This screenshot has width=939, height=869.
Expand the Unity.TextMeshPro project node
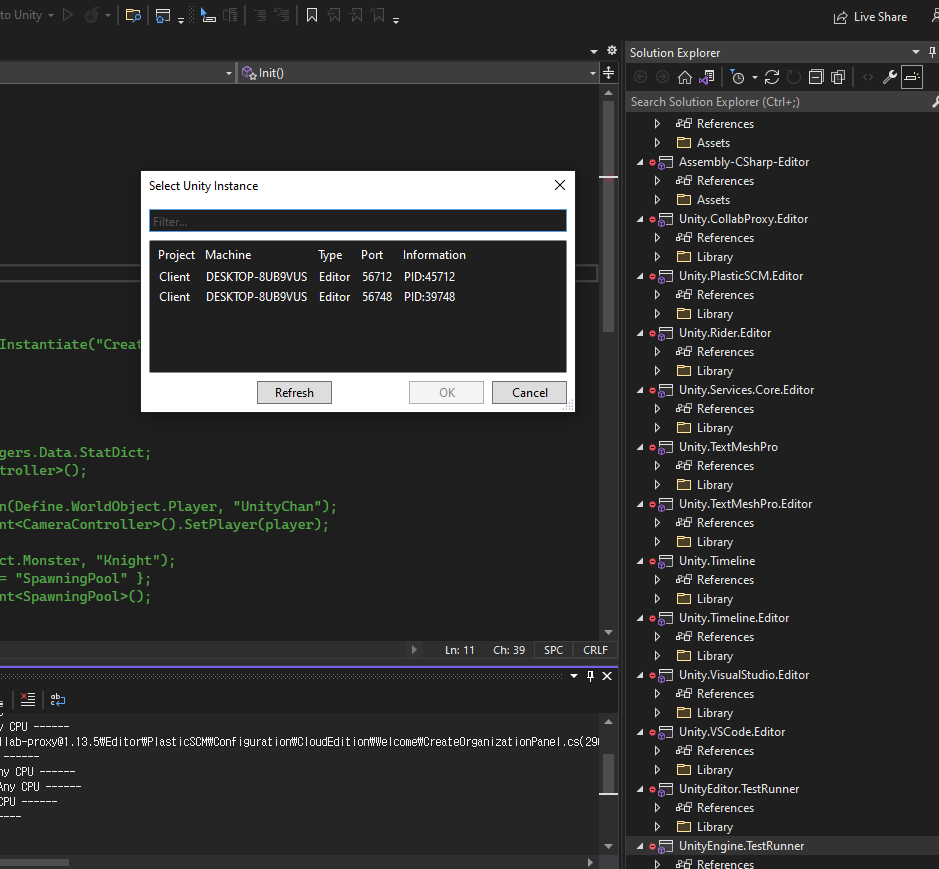pos(640,447)
